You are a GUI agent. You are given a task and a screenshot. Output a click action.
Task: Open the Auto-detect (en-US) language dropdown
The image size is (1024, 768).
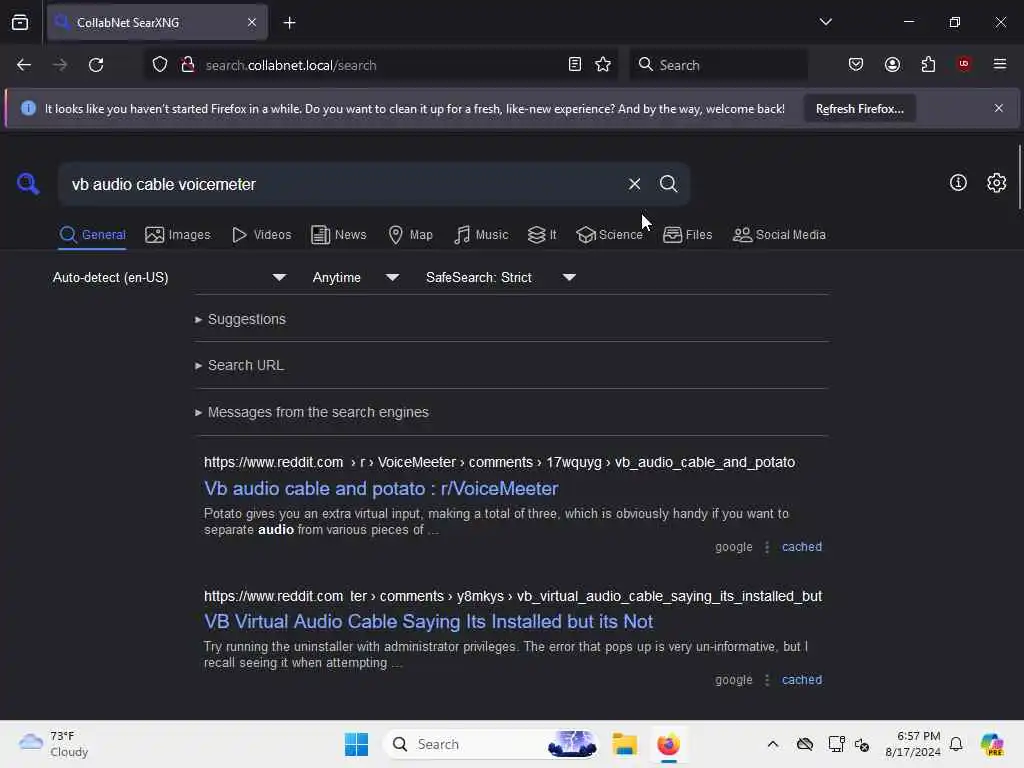pyautogui.click(x=170, y=278)
